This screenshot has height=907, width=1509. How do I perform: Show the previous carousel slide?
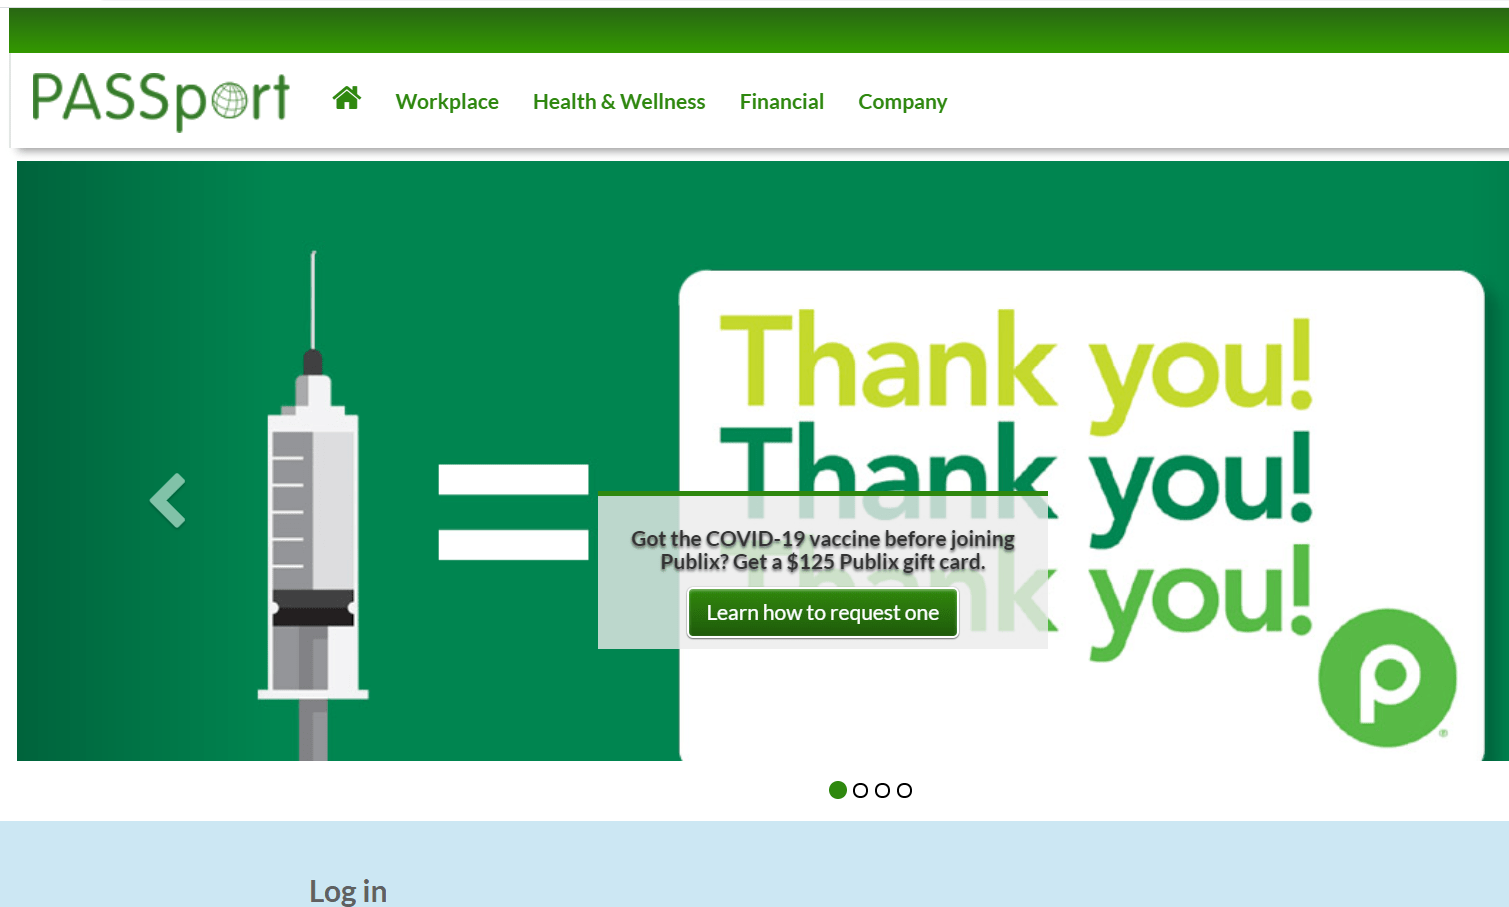(168, 500)
